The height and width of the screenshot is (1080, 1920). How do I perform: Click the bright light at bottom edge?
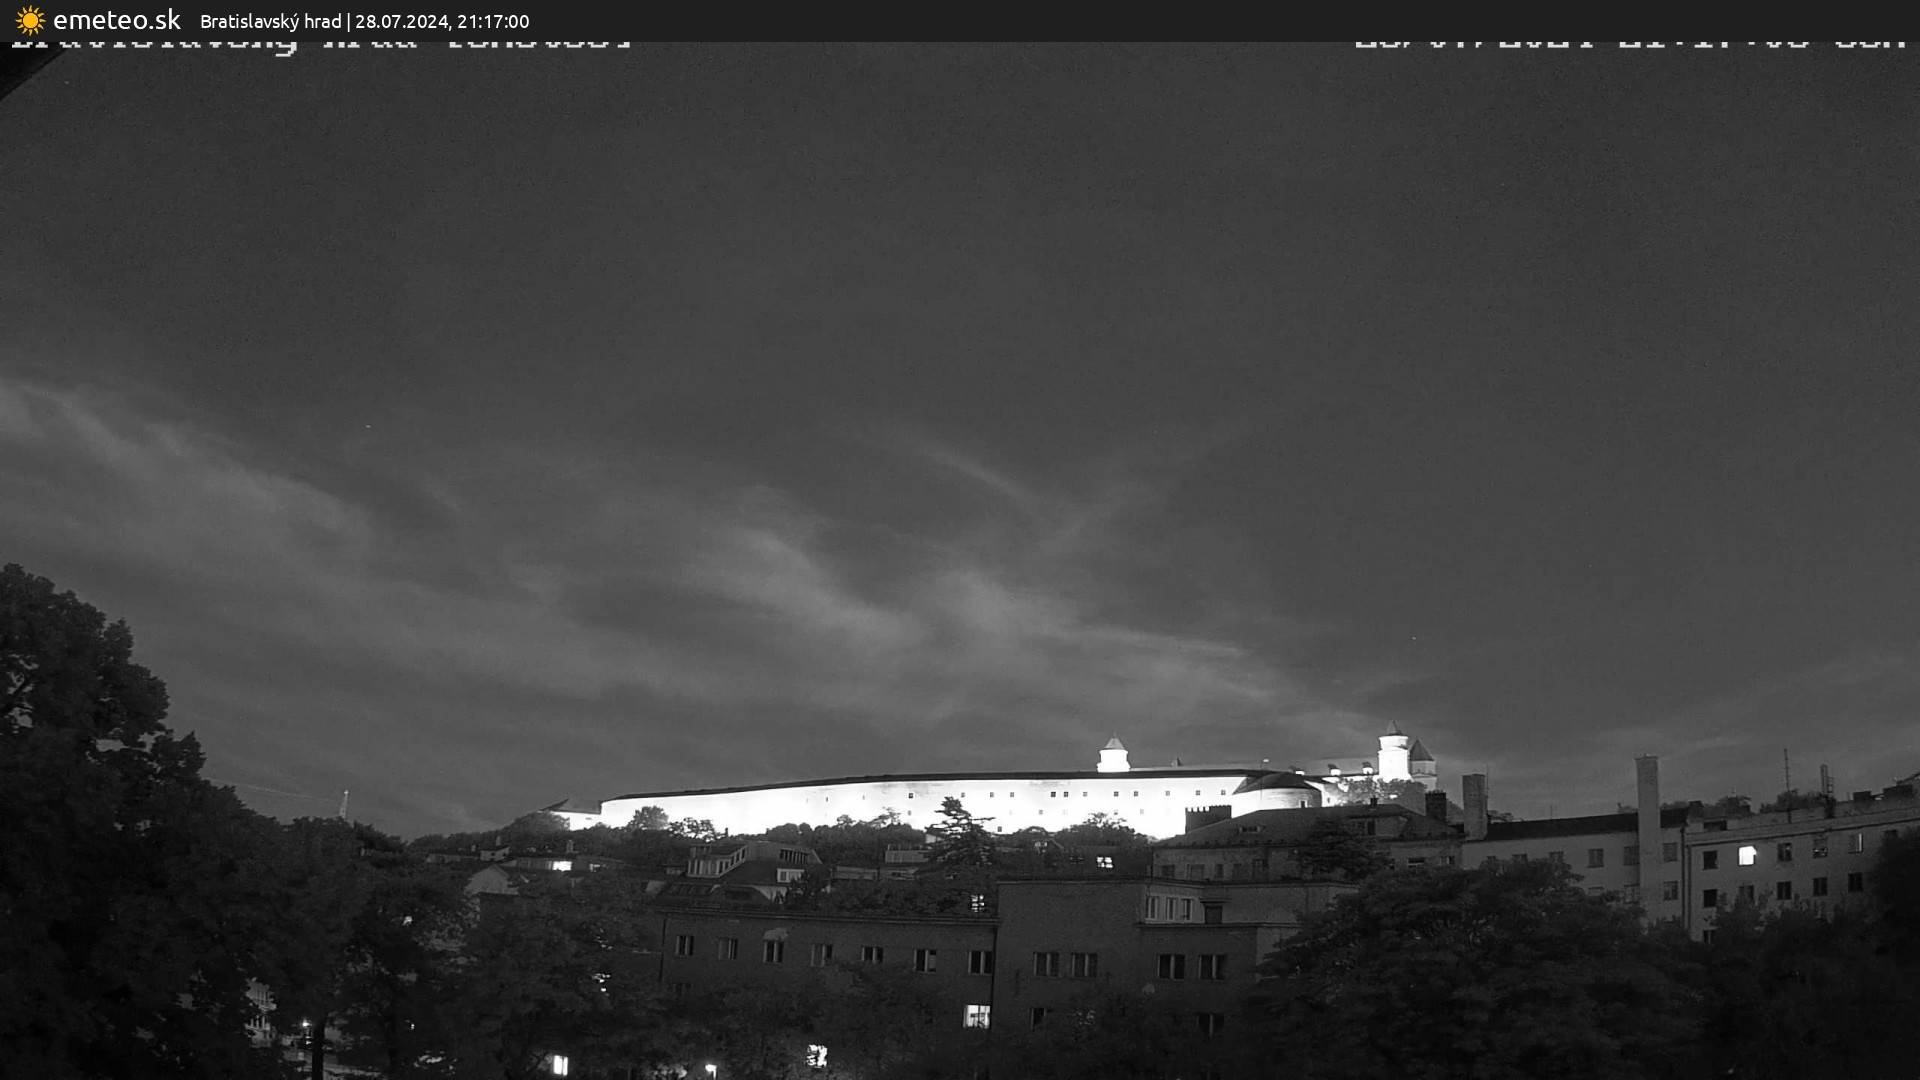coord(559,1065)
